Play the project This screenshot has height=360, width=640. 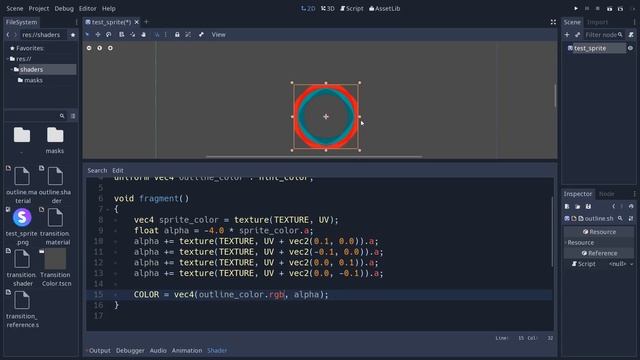click(576, 8)
